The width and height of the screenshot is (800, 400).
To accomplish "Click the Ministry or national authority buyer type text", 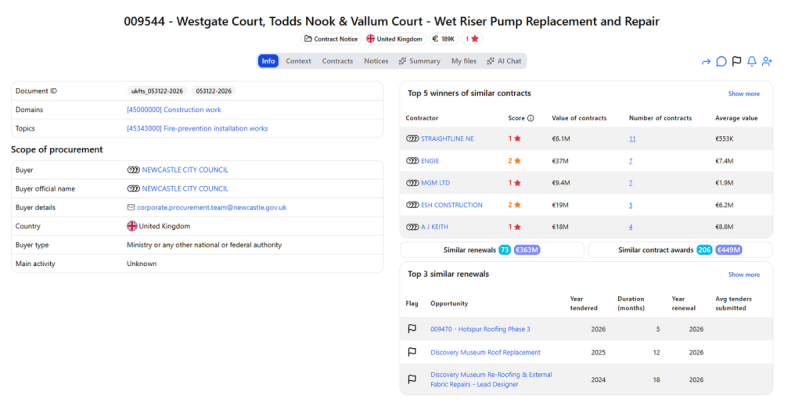I will (204, 245).
